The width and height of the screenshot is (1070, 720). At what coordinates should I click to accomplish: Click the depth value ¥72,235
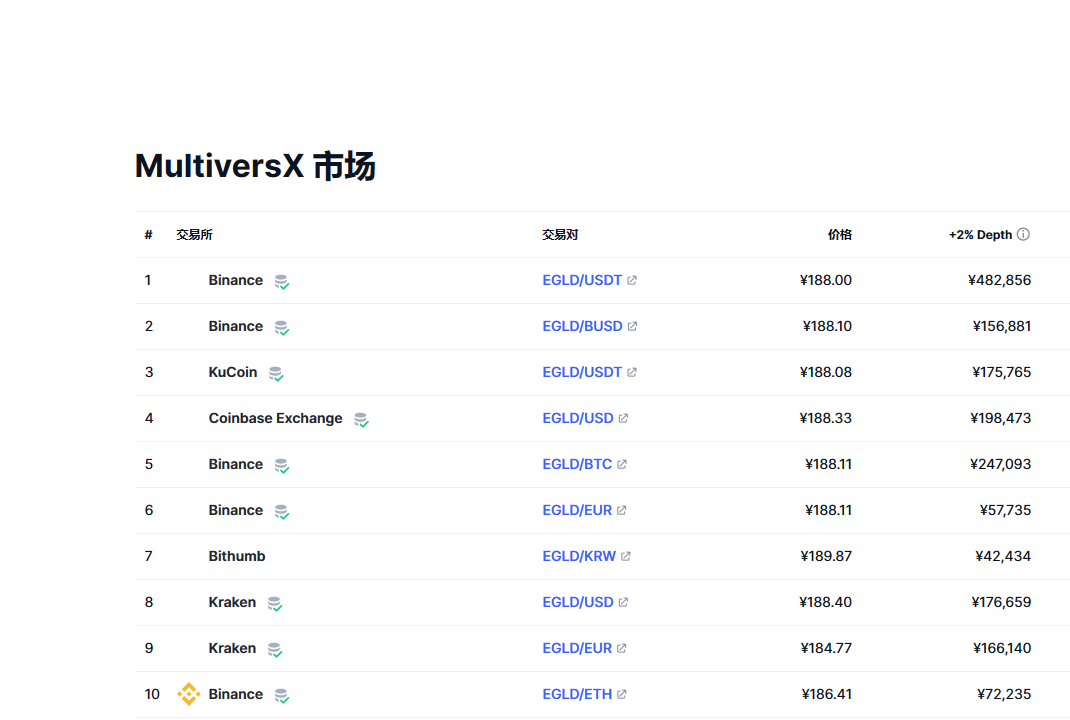coord(1004,694)
